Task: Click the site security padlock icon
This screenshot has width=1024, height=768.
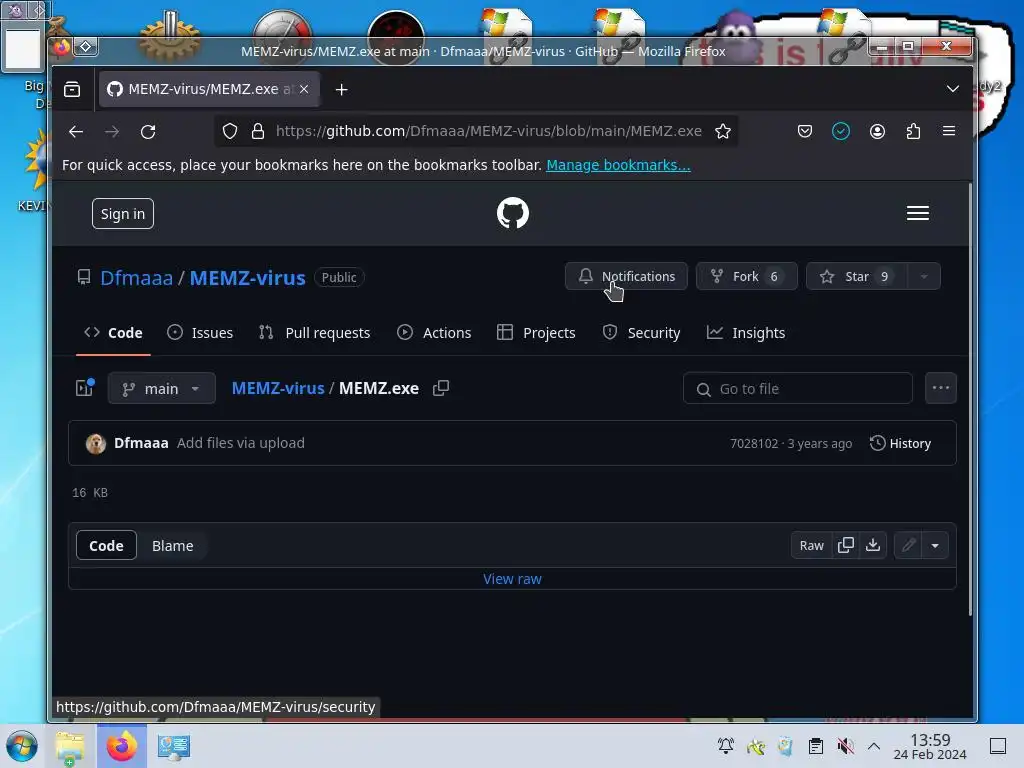Action: pos(258,131)
